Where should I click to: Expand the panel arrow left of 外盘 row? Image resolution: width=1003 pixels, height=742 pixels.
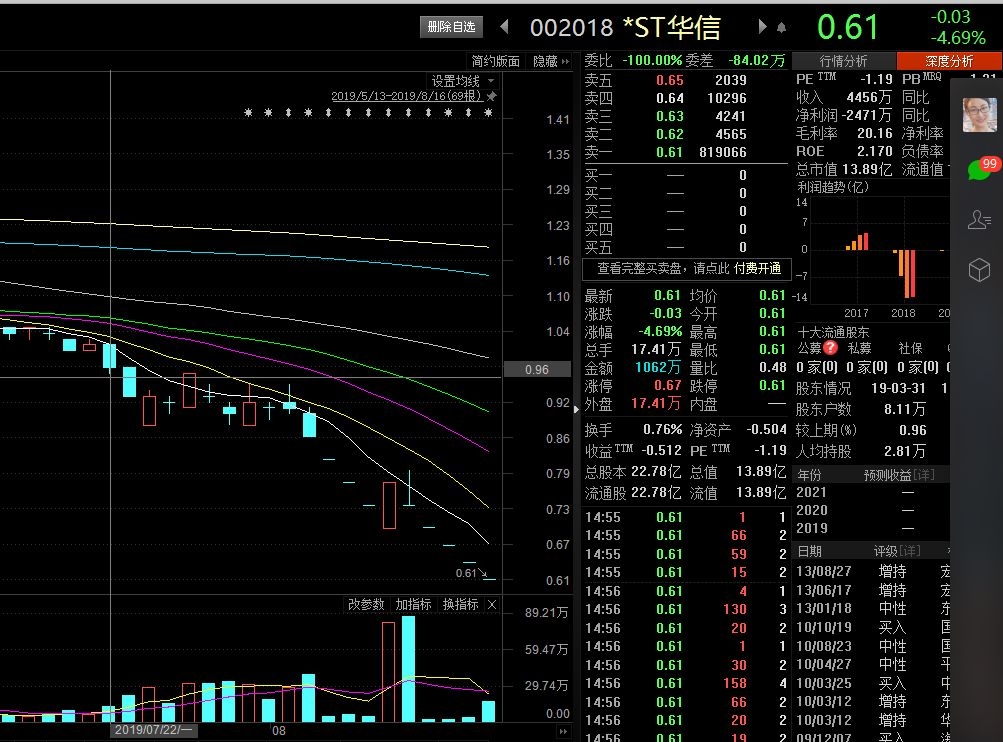[576, 409]
